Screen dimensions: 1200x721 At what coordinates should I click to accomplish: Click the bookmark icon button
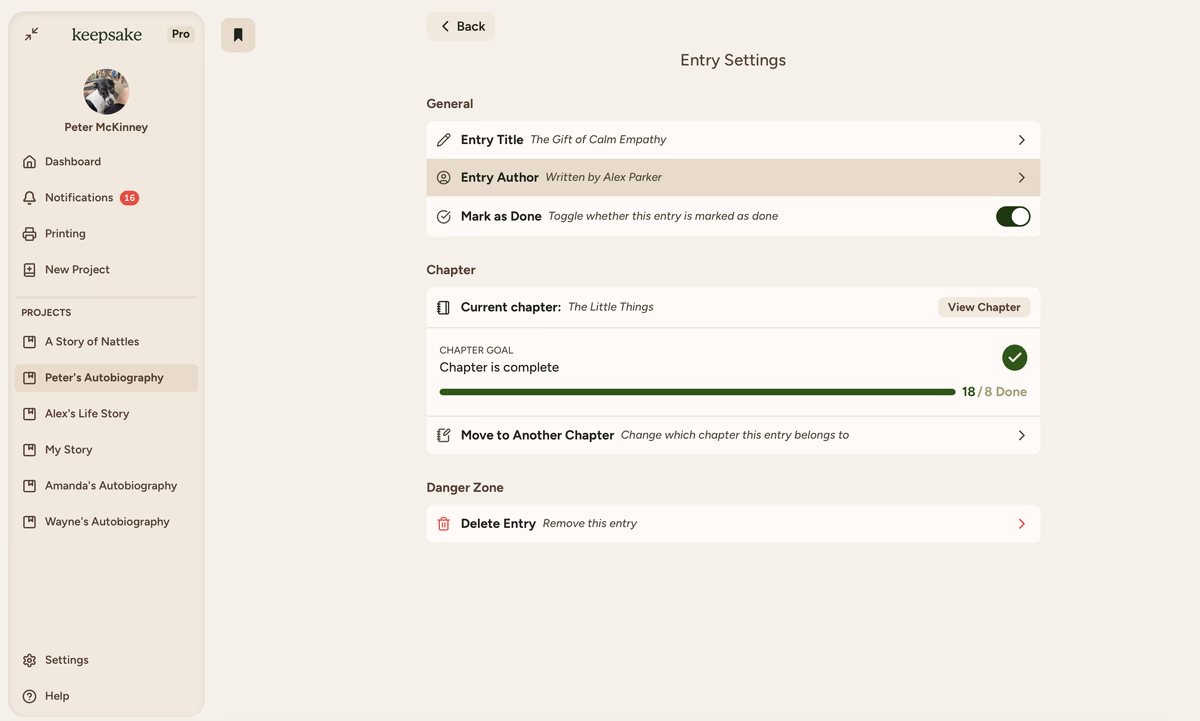238,35
